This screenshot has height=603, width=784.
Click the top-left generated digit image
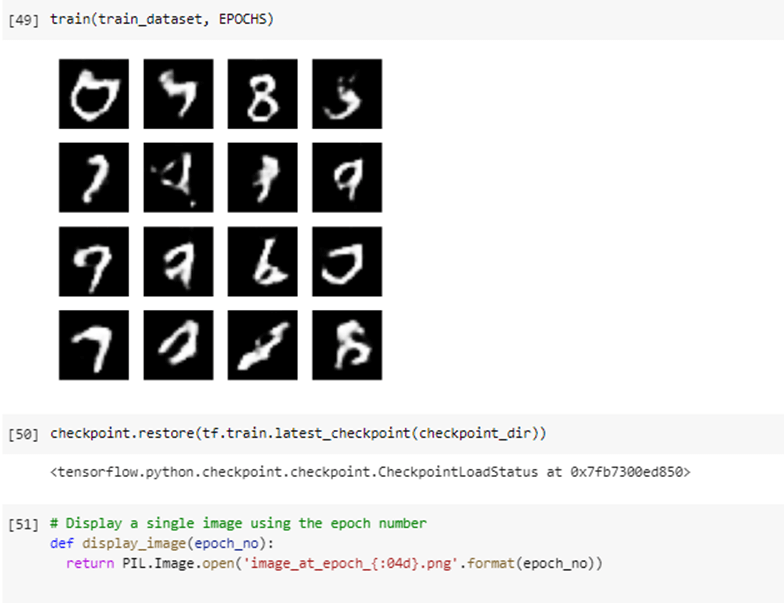pyautogui.click(x=94, y=94)
